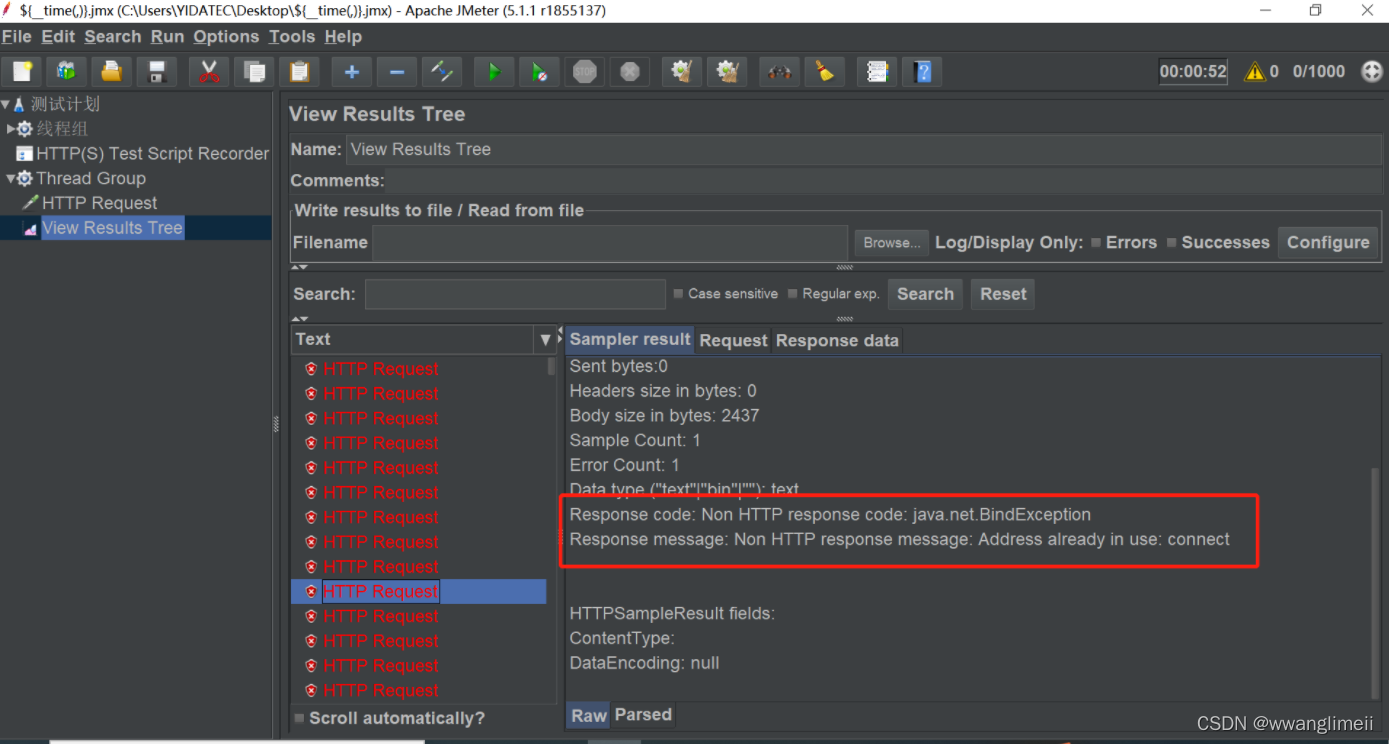1389x744 pixels.
Task: Stop the test with the Stop icon
Action: pos(585,71)
